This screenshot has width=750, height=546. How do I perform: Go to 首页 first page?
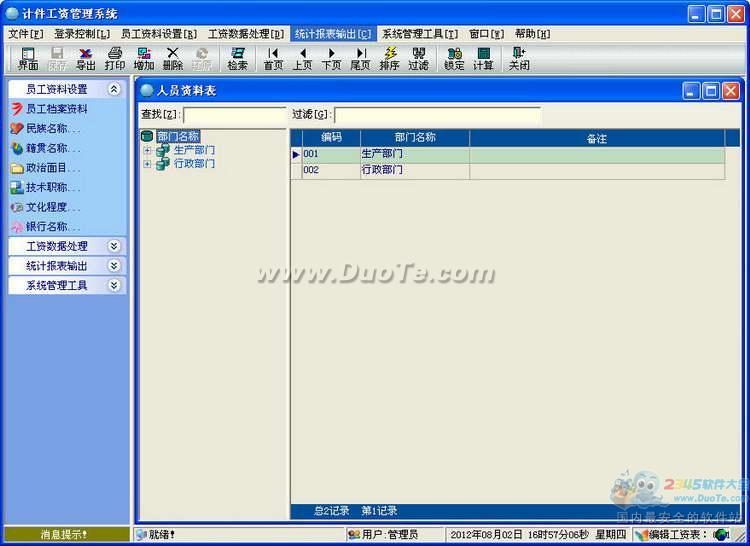pos(273,58)
